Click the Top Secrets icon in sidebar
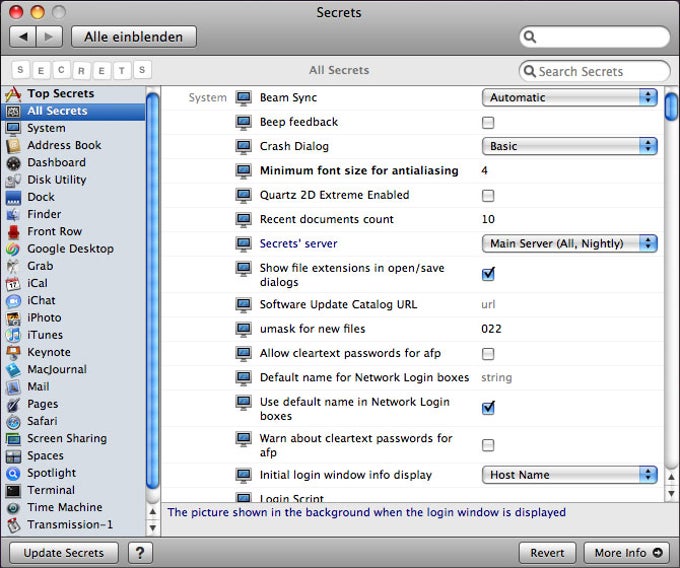This screenshot has width=680, height=568. tap(13, 93)
